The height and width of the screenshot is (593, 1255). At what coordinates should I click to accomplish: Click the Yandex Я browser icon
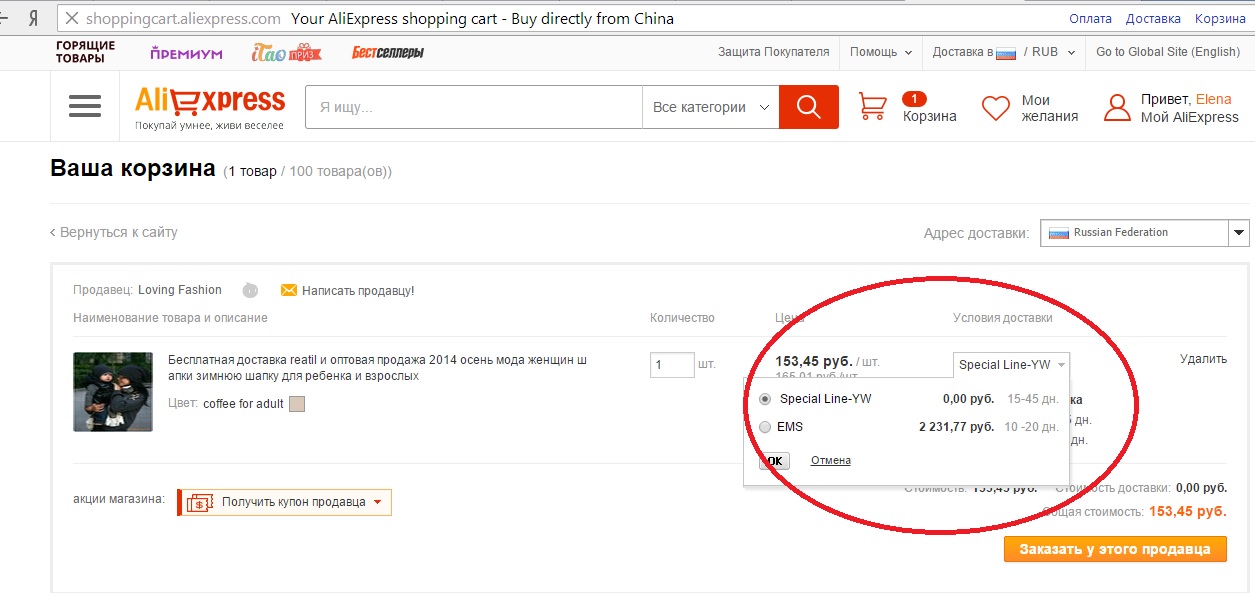[33, 18]
